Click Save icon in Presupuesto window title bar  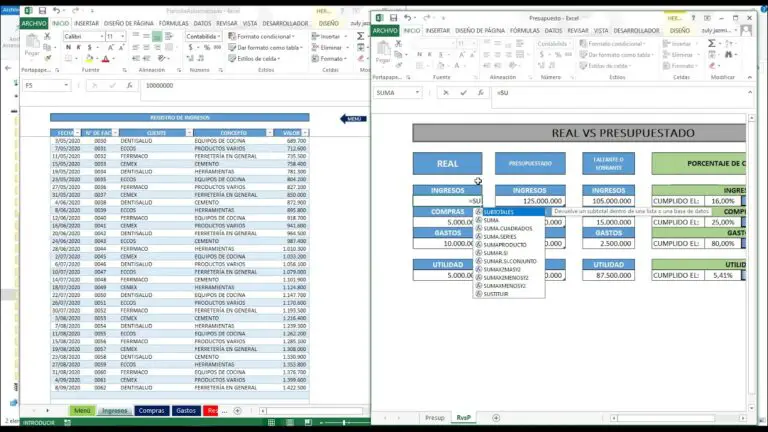click(394, 17)
